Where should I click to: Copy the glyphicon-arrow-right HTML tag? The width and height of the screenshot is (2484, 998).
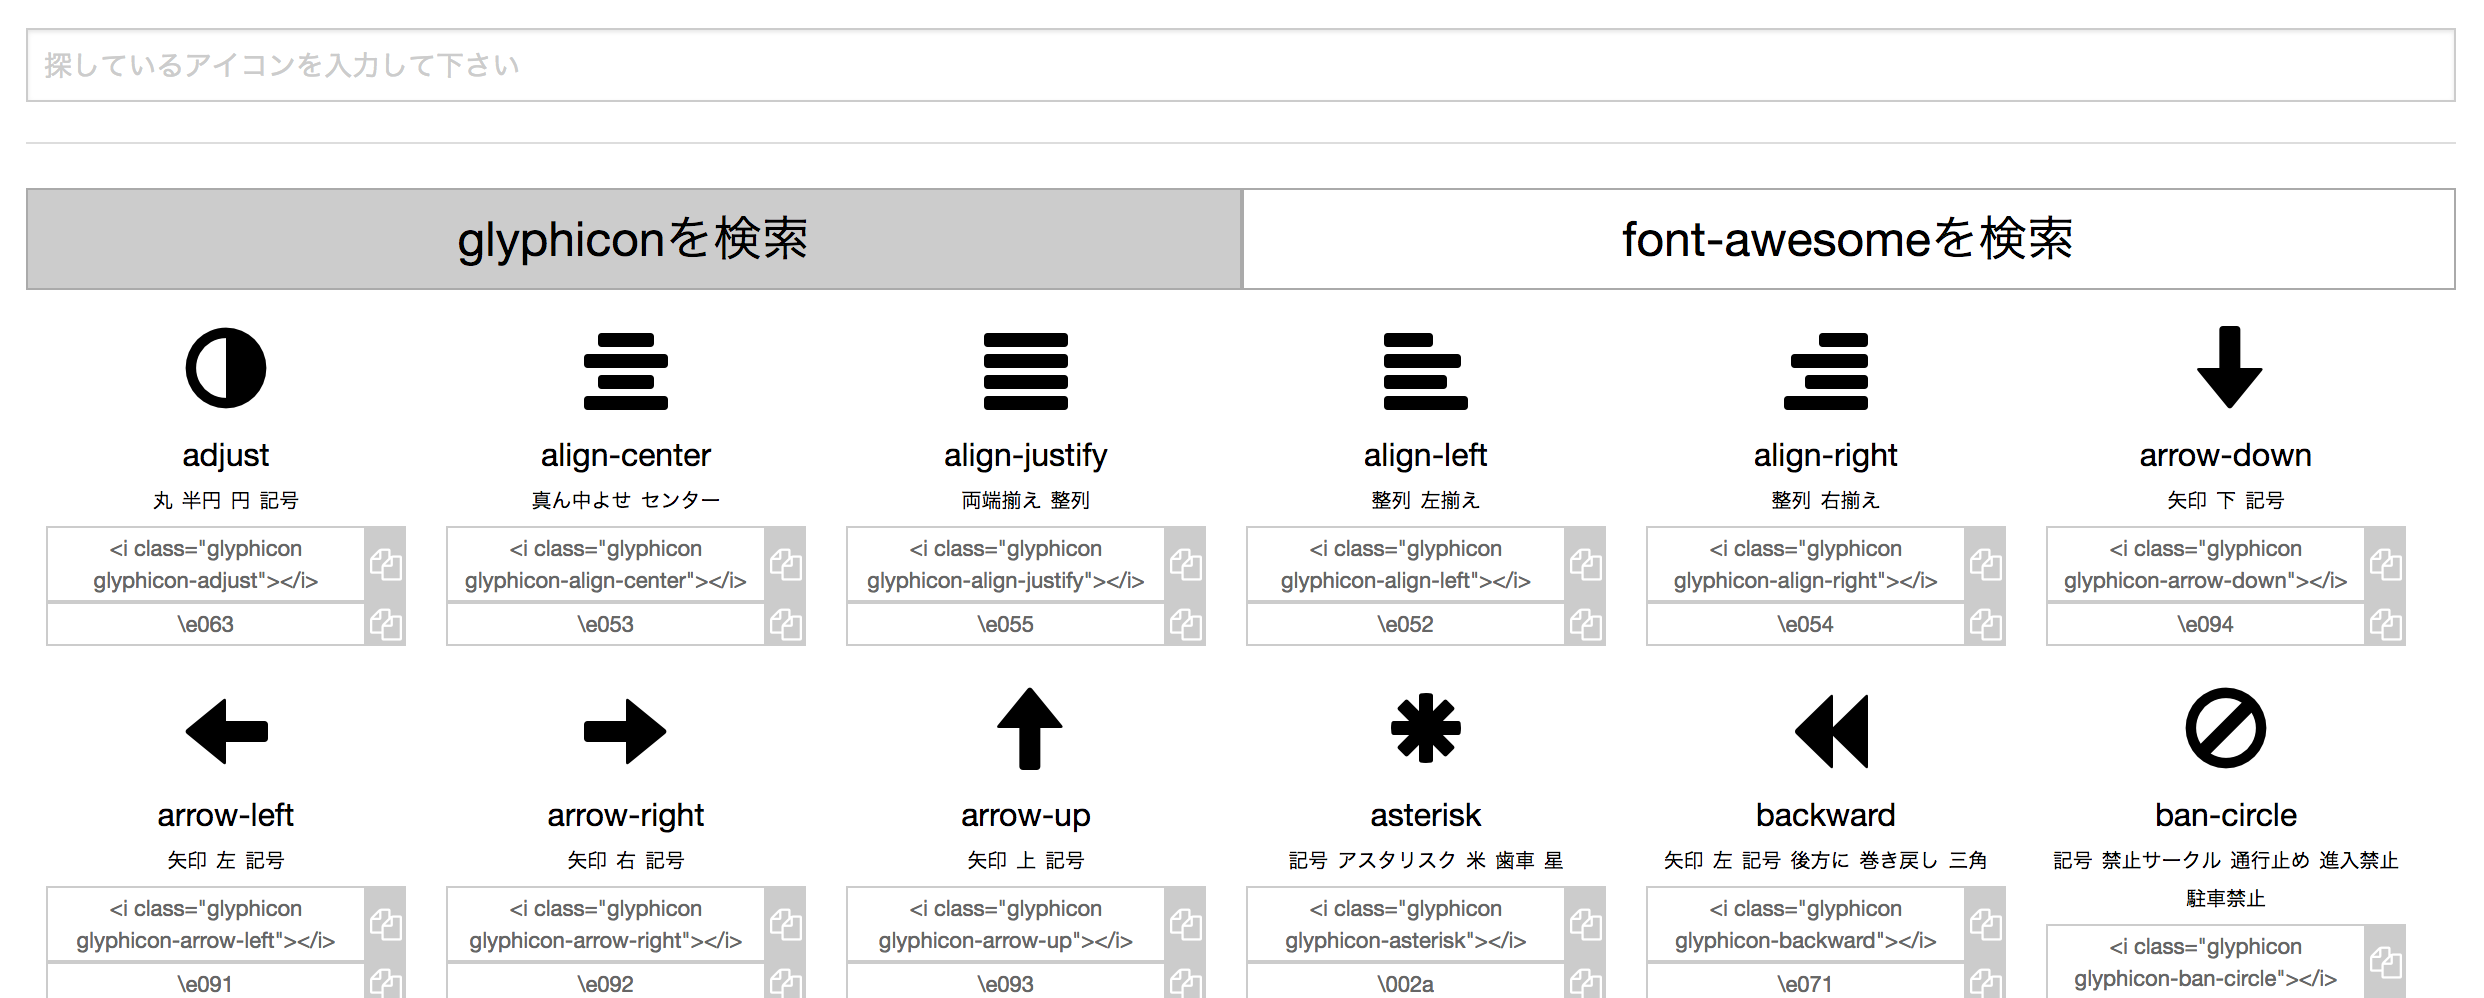pyautogui.click(x=786, y=924)
